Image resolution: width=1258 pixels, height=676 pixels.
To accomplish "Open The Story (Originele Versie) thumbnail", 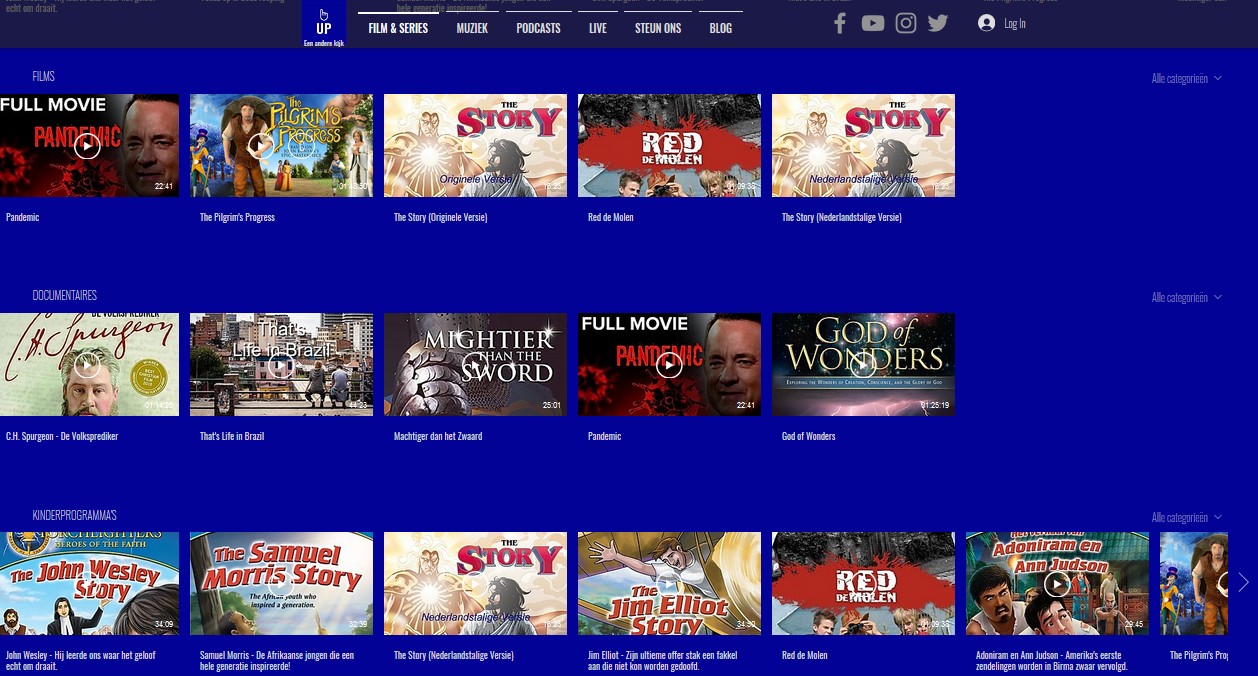I will 475,146.
